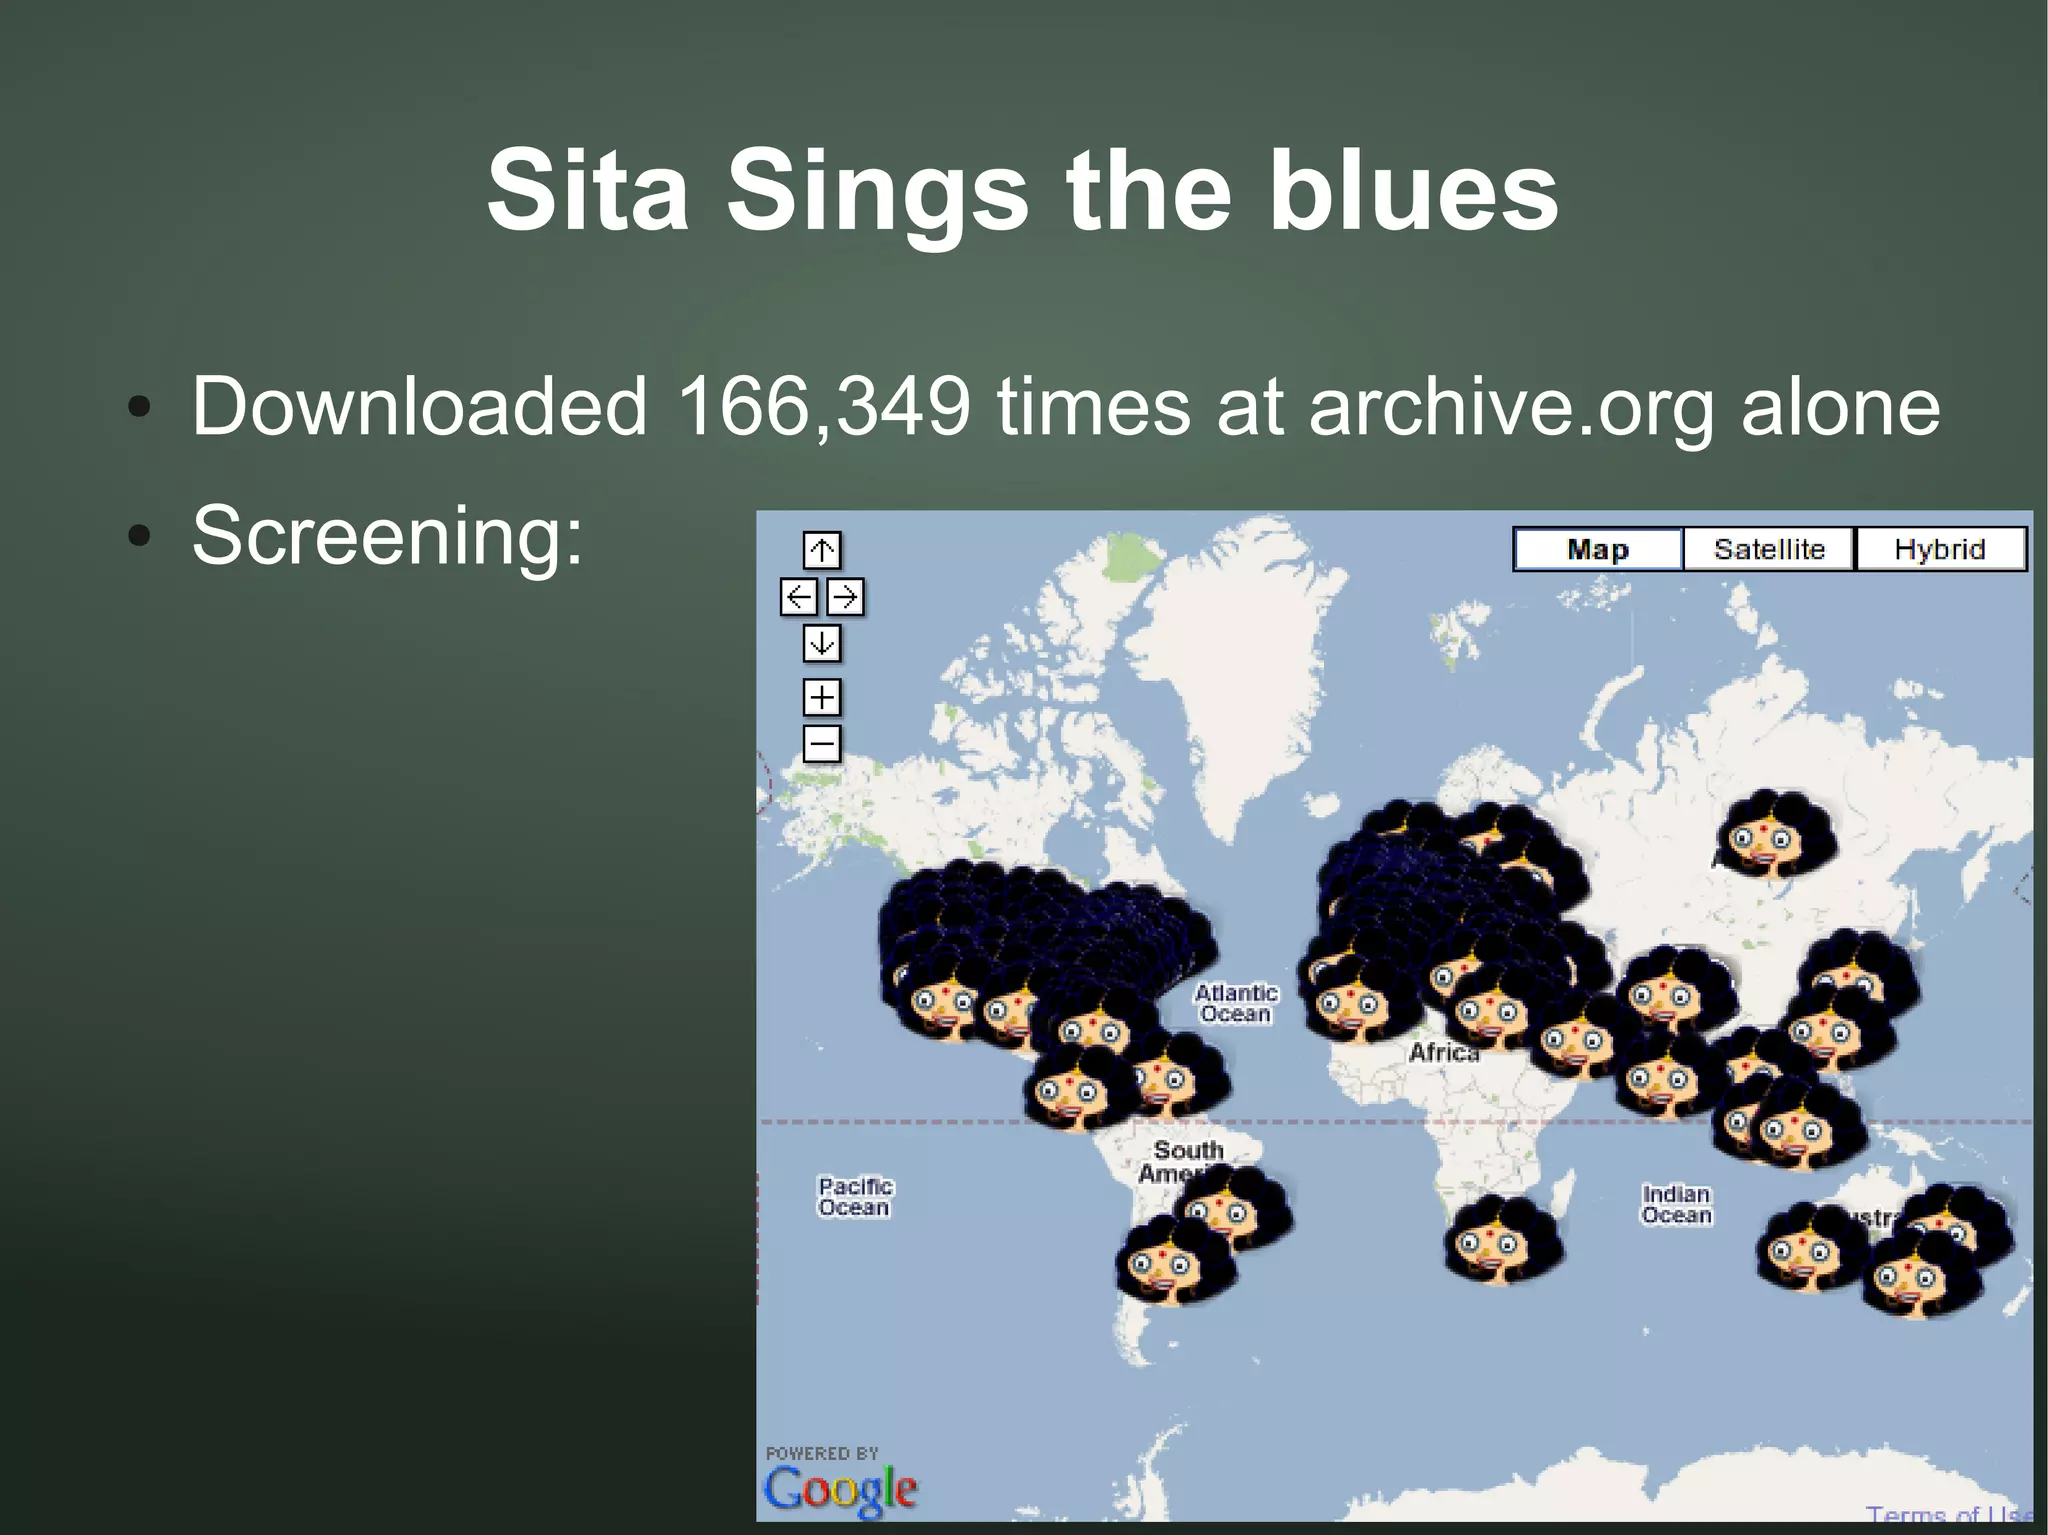Viewport: 2048px width, 1535px height.
Task: Click the pan right arrow on the map
Action: (846, 597)
